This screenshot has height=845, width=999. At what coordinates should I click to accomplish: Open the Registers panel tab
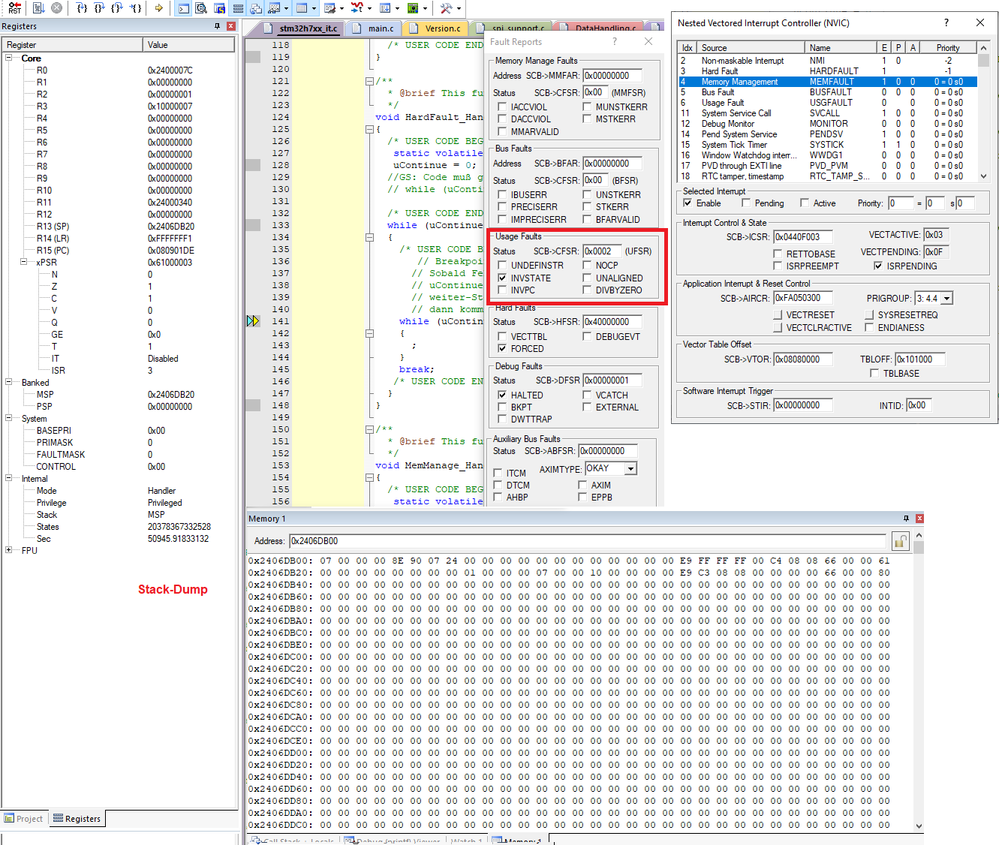(x=76, y=819)
